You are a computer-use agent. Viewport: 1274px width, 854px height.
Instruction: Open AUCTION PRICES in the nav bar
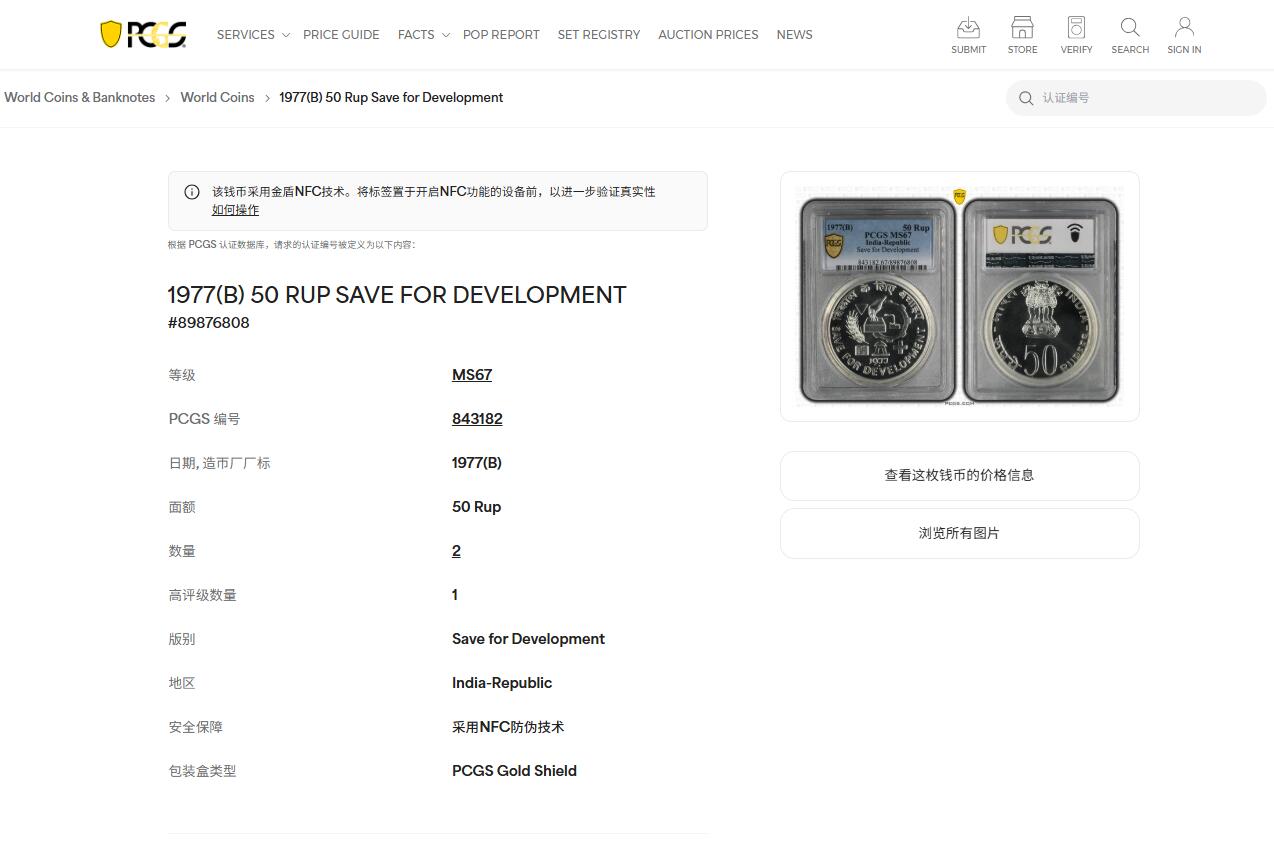point(708,34)
